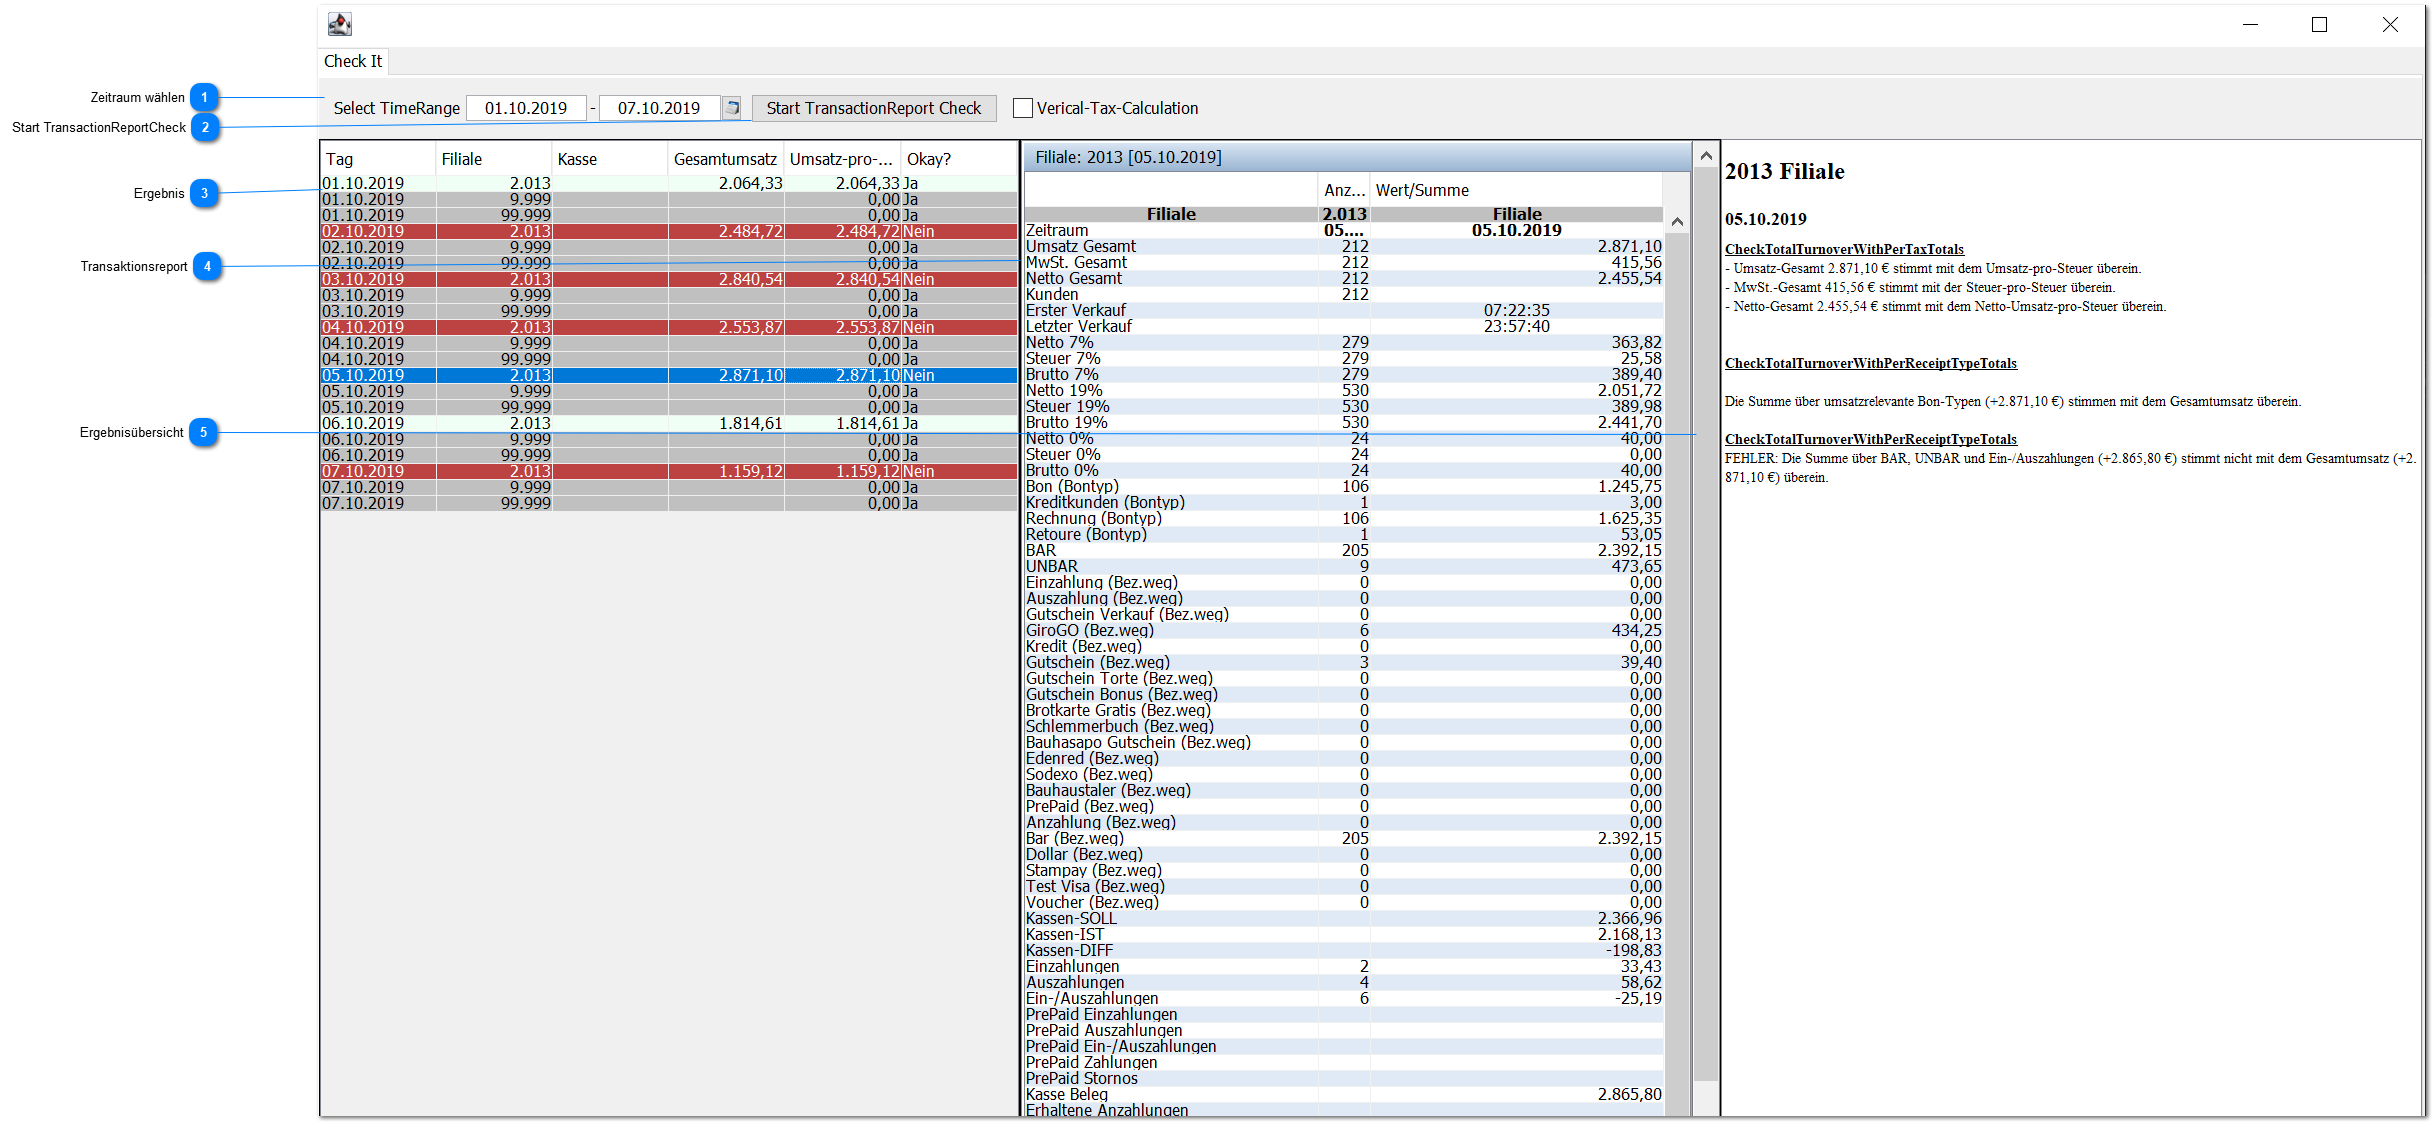Click the Kassen-DIFF row
The height and width of the screenshot is (1125, 2435).
(1344, 950)
